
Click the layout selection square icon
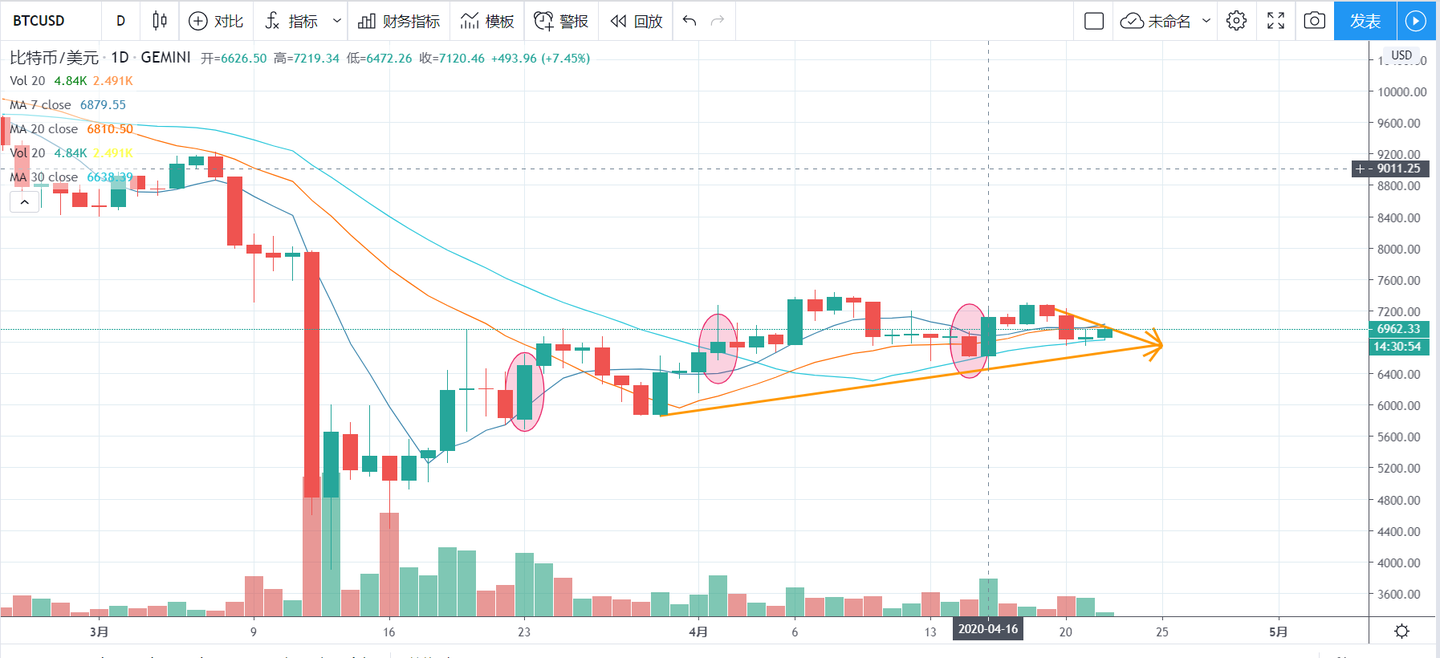(1094, 21)
